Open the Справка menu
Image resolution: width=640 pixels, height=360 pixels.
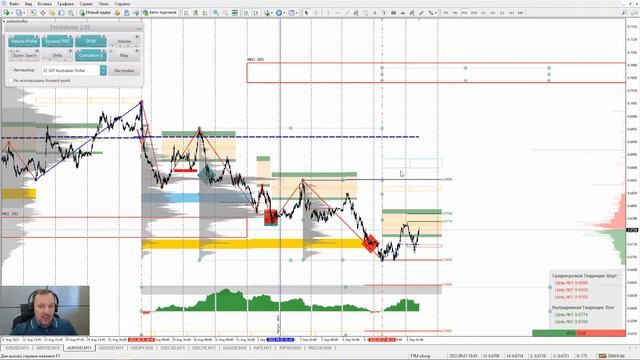coord(122,4)
